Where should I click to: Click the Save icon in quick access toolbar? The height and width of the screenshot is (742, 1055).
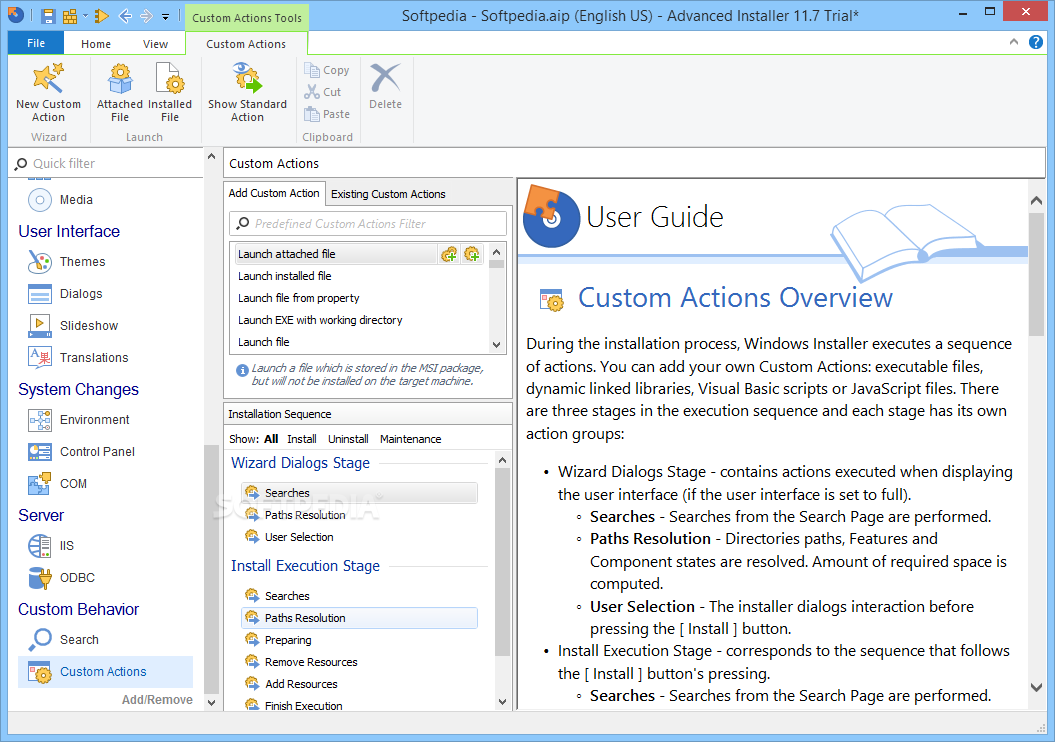tap(48, 16)
